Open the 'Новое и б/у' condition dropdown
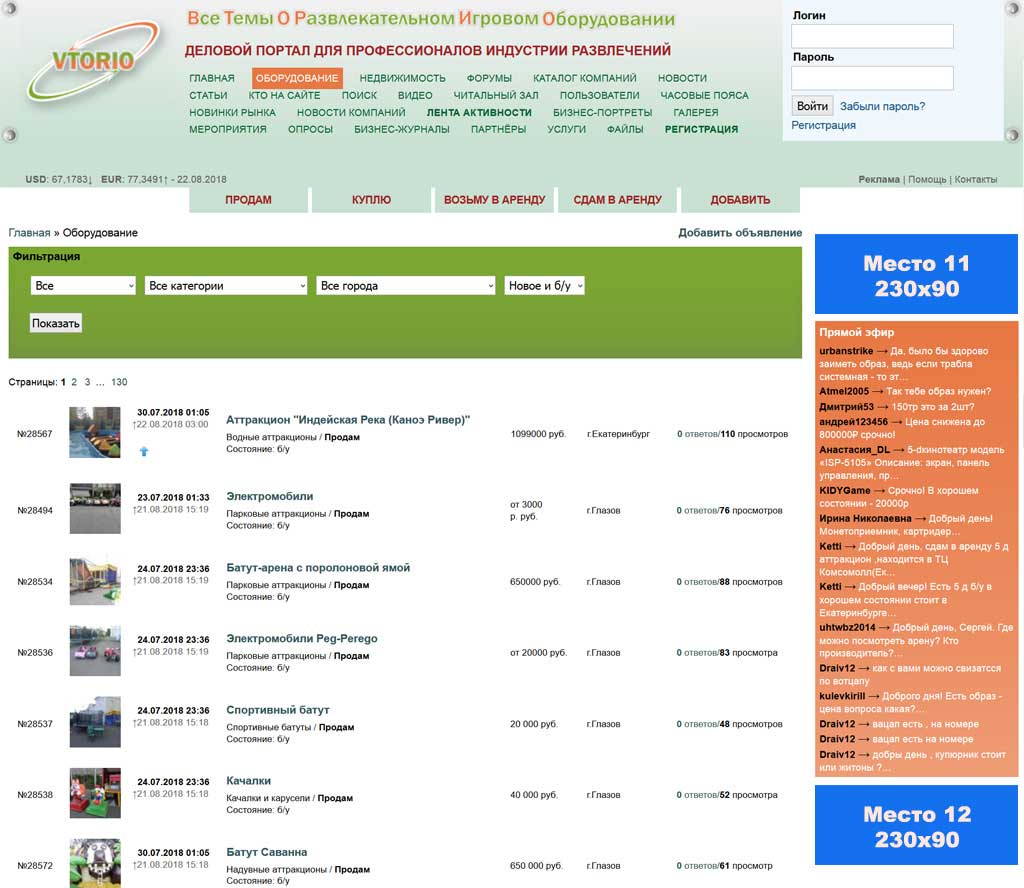 point(544,286)
